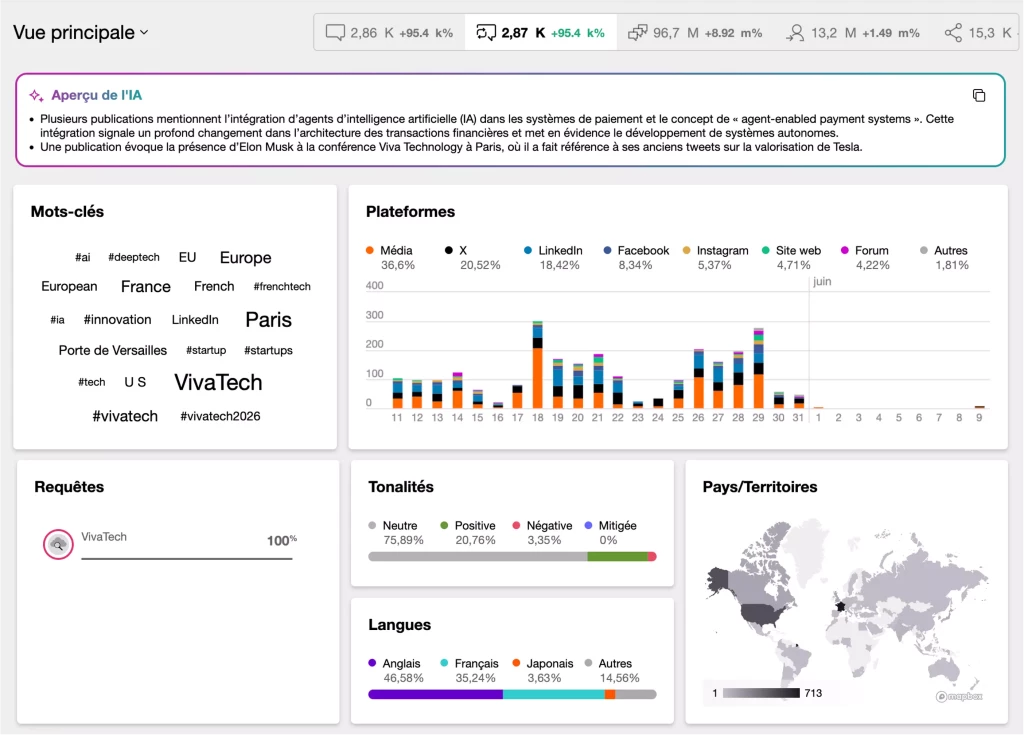Click the VivaTech keyword in word cloud
1024x735 pixels.
click(218, 382)
